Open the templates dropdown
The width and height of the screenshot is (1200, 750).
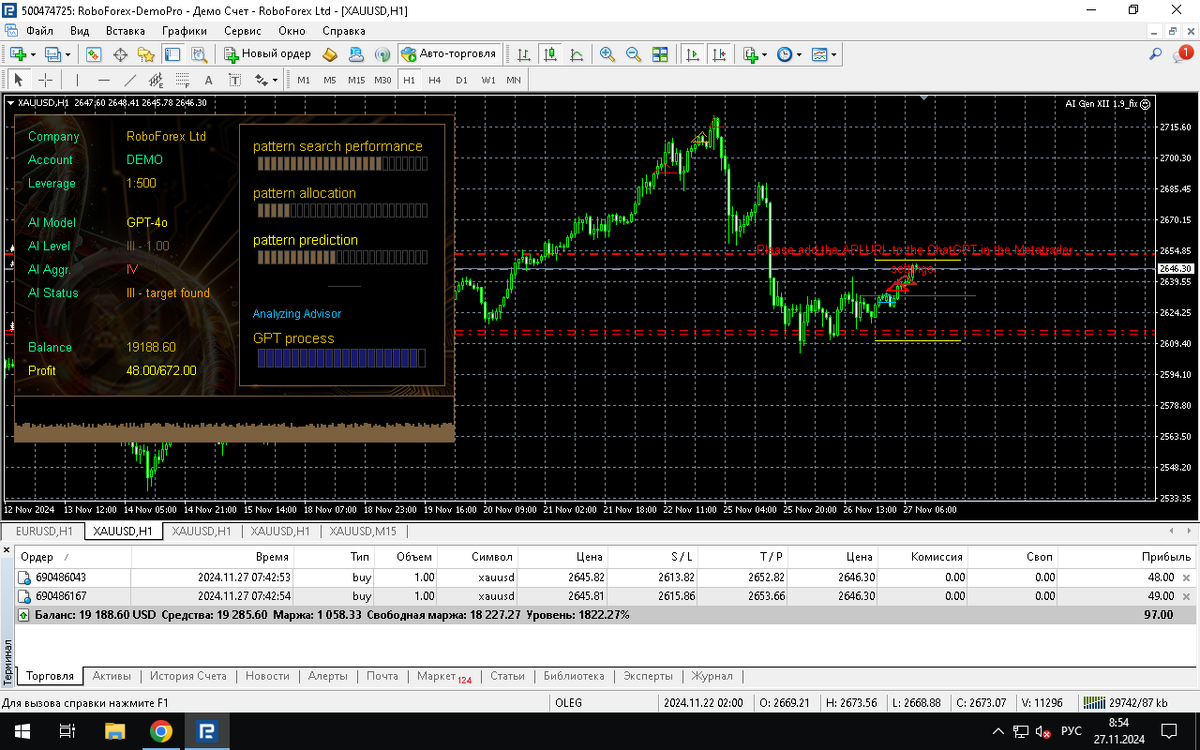click(833, 54)
